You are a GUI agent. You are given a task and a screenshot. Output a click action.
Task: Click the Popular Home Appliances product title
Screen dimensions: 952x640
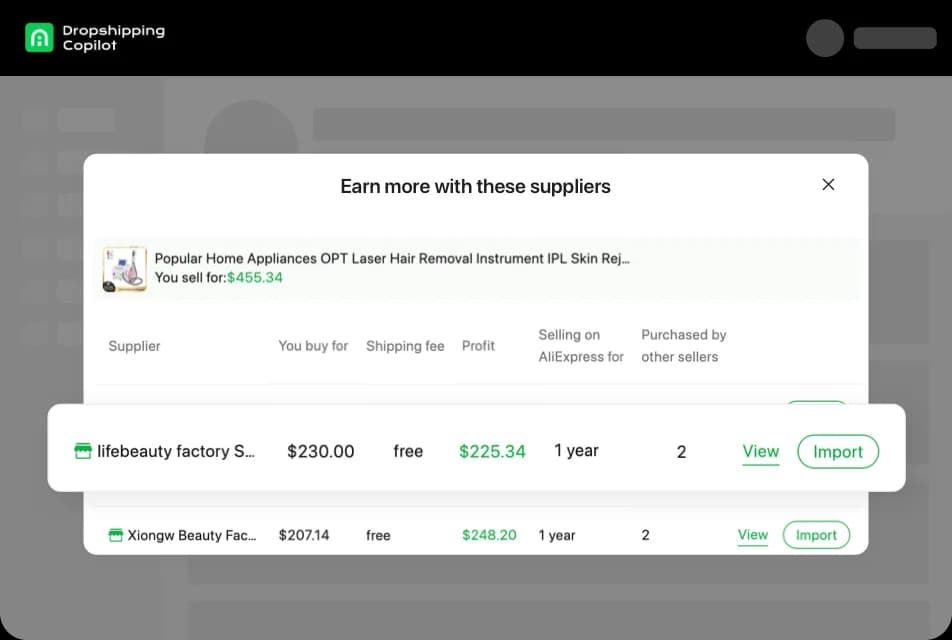(x=392, y=259)
